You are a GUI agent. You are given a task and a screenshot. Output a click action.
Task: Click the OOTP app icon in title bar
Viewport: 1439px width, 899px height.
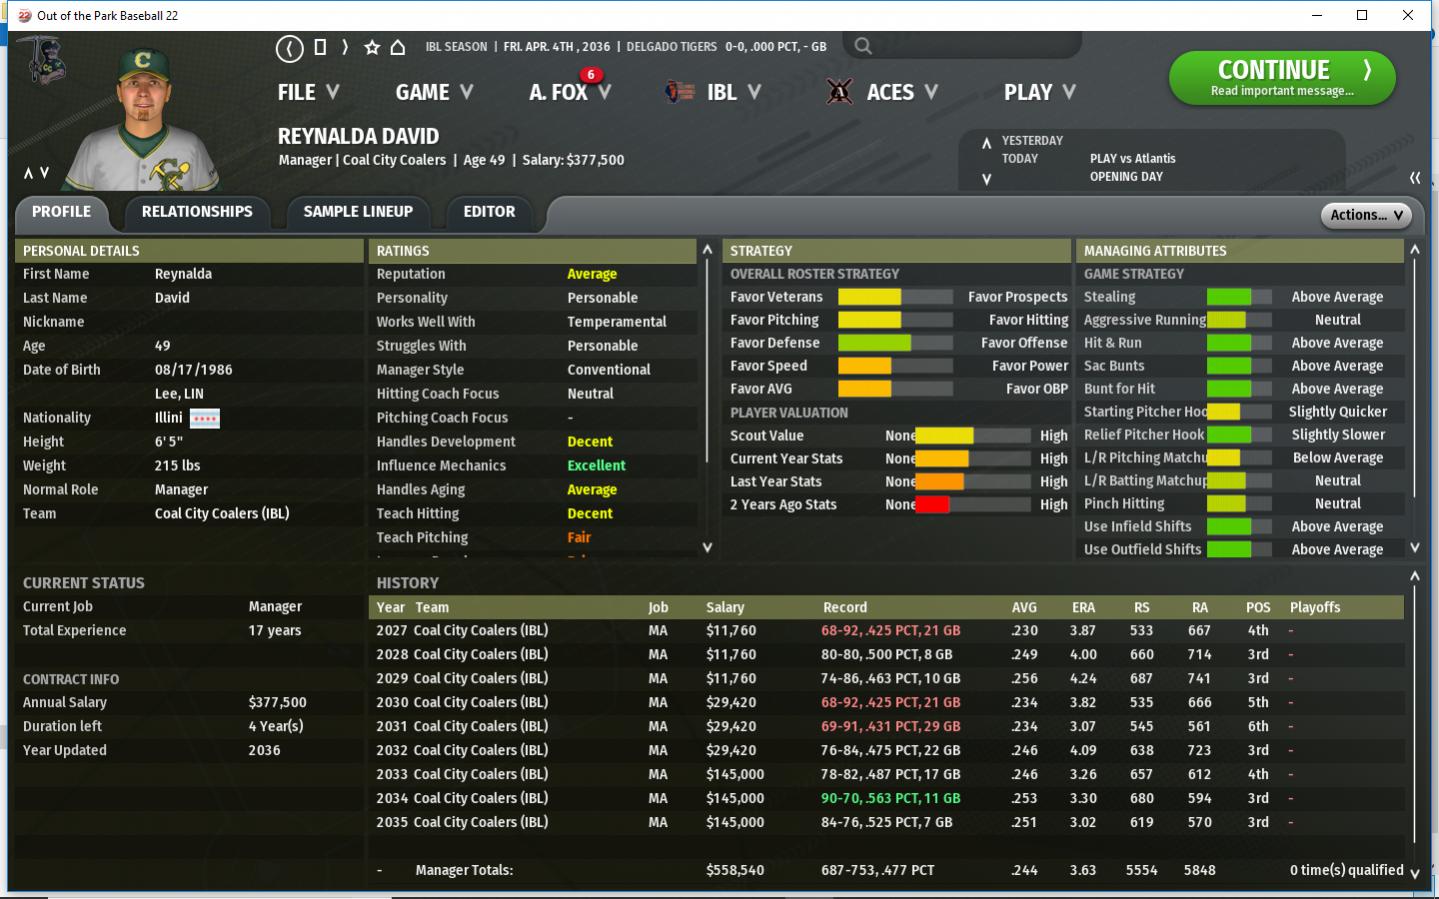[x=24, y=15]
